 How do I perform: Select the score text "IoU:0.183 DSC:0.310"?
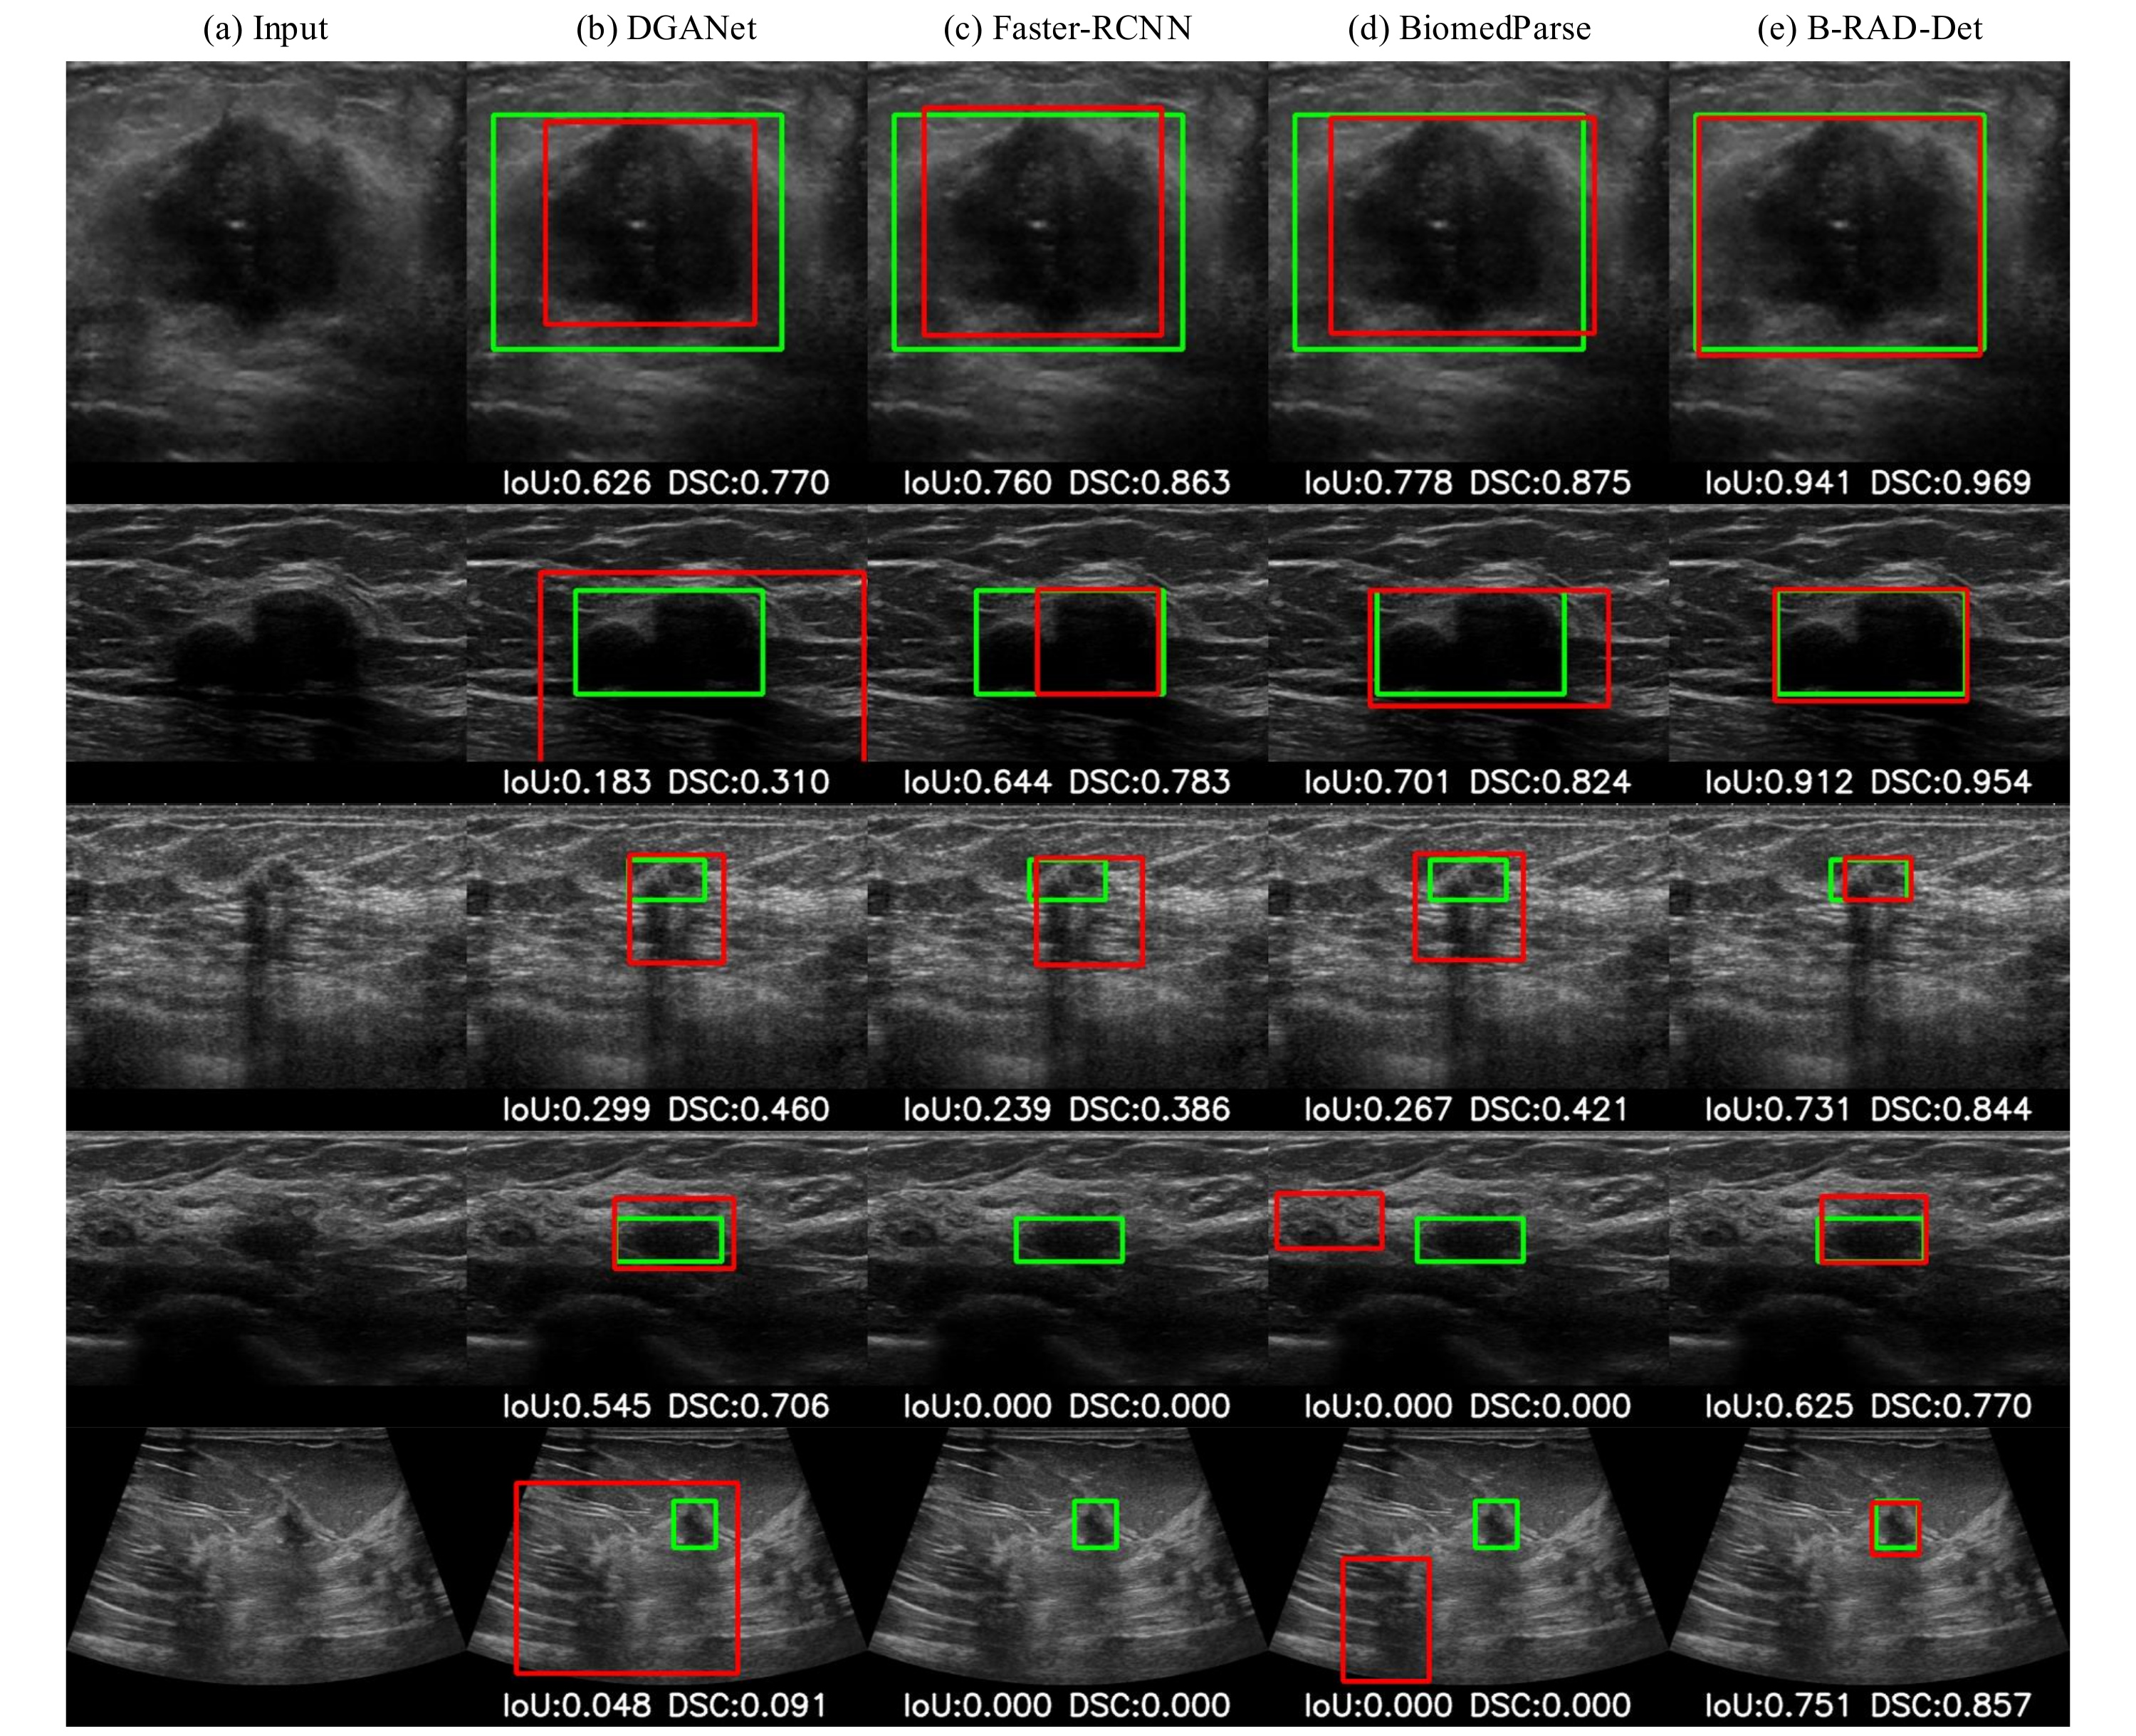click(666, 782)
